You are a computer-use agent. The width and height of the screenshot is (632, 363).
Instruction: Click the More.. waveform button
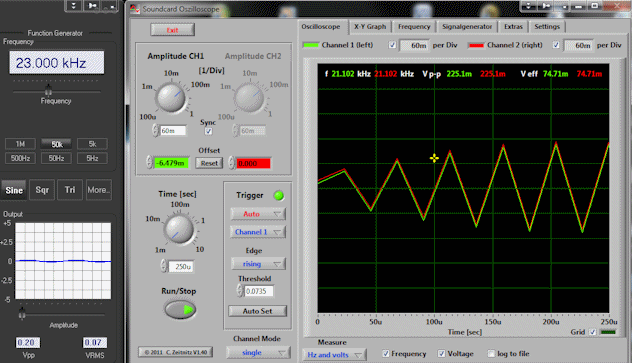point(99,190)
